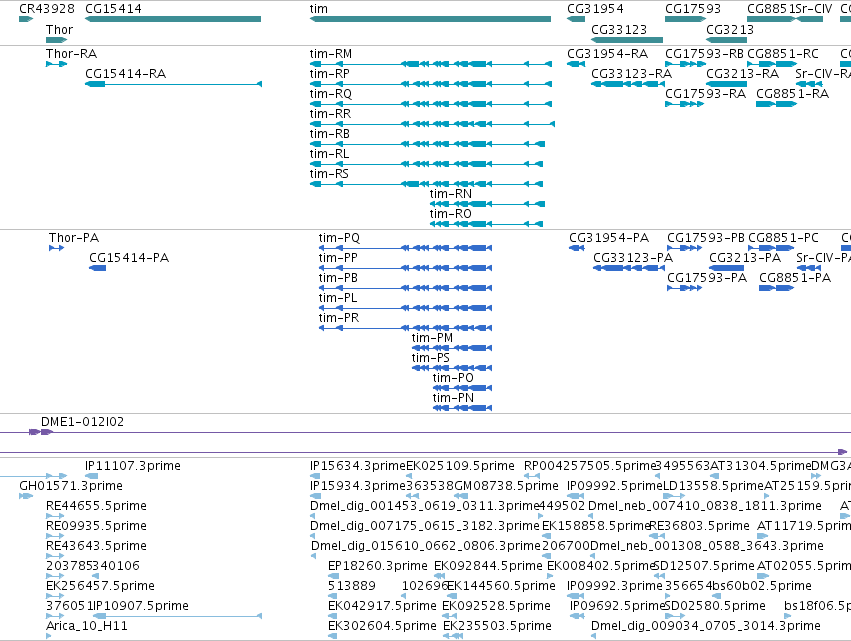Screen dimensions: 851x641
Task: Select transcript tim-RP
Action: 431,84
